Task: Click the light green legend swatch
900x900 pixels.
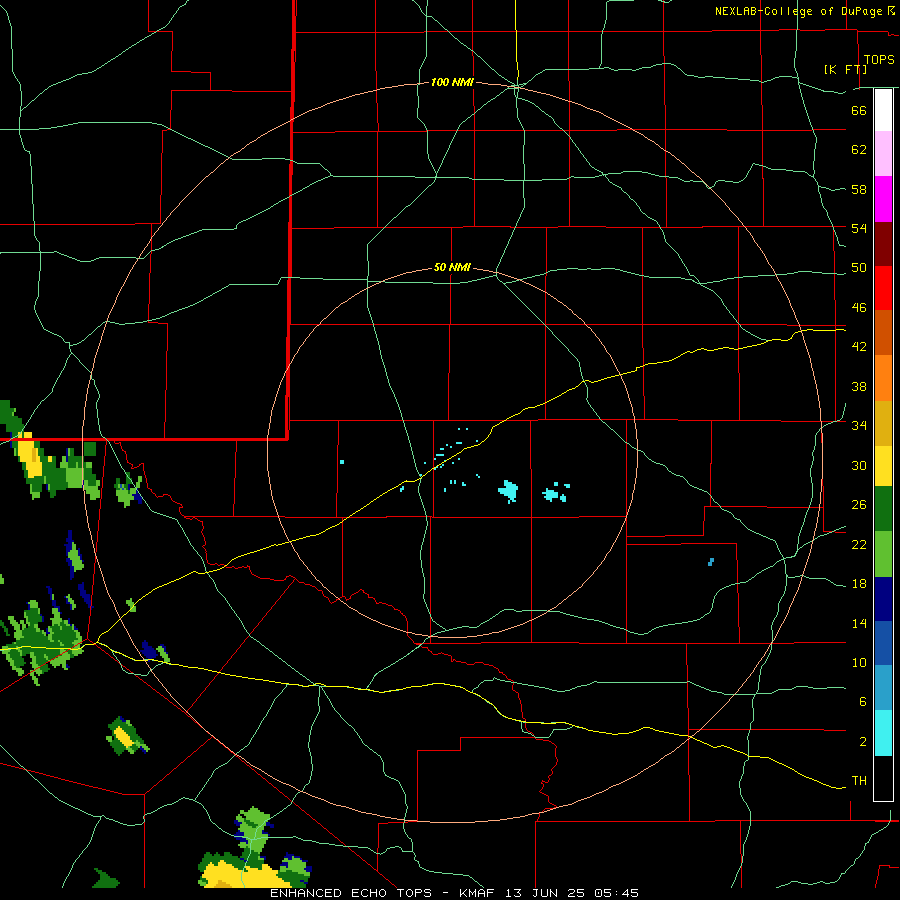Action: tap(883, 554)
